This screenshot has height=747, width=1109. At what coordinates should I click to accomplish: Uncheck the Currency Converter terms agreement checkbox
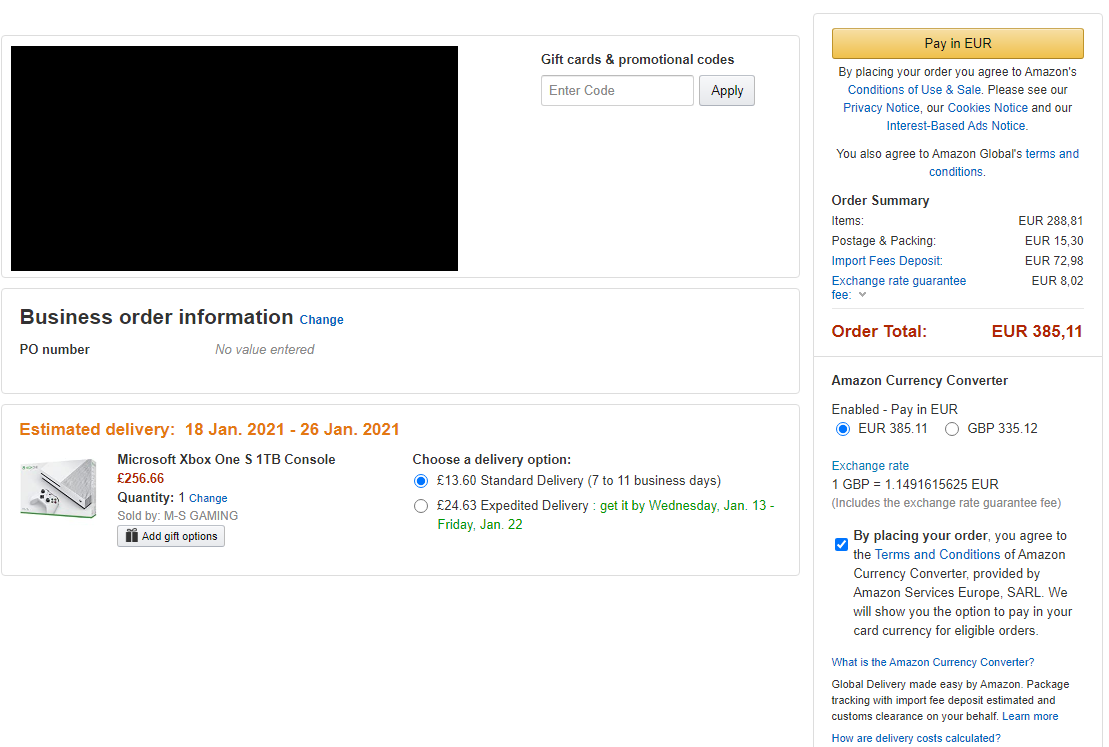tap(841, 544)
